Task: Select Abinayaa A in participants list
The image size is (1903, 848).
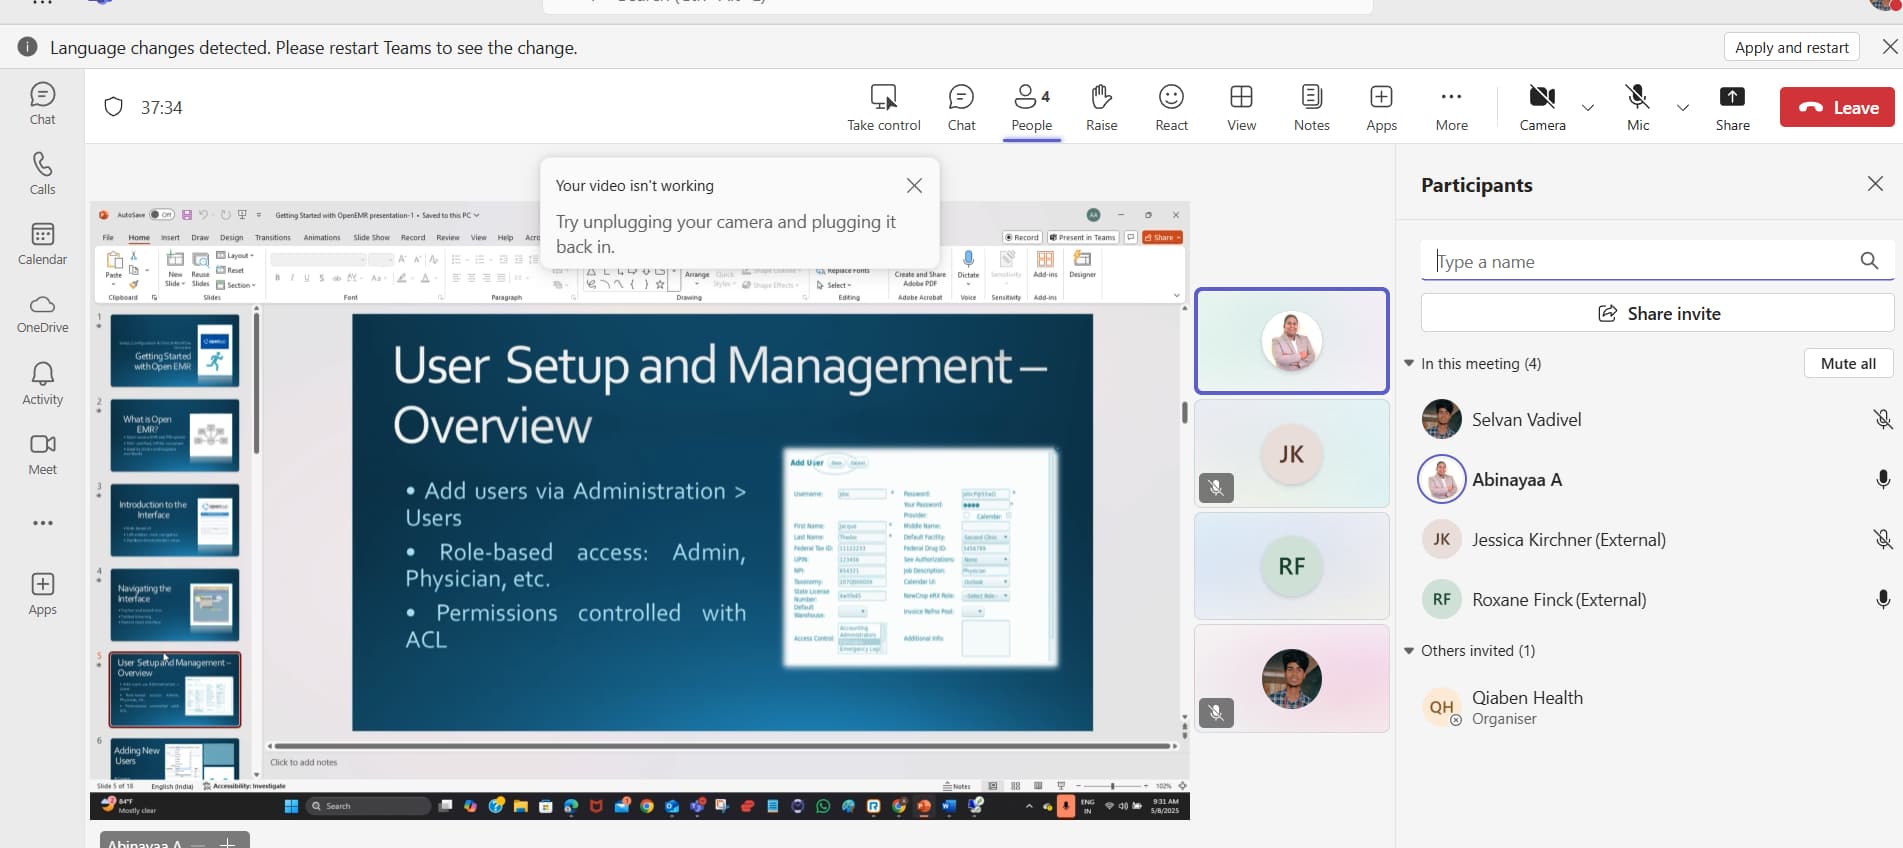Action: (x=1655, y=480)
